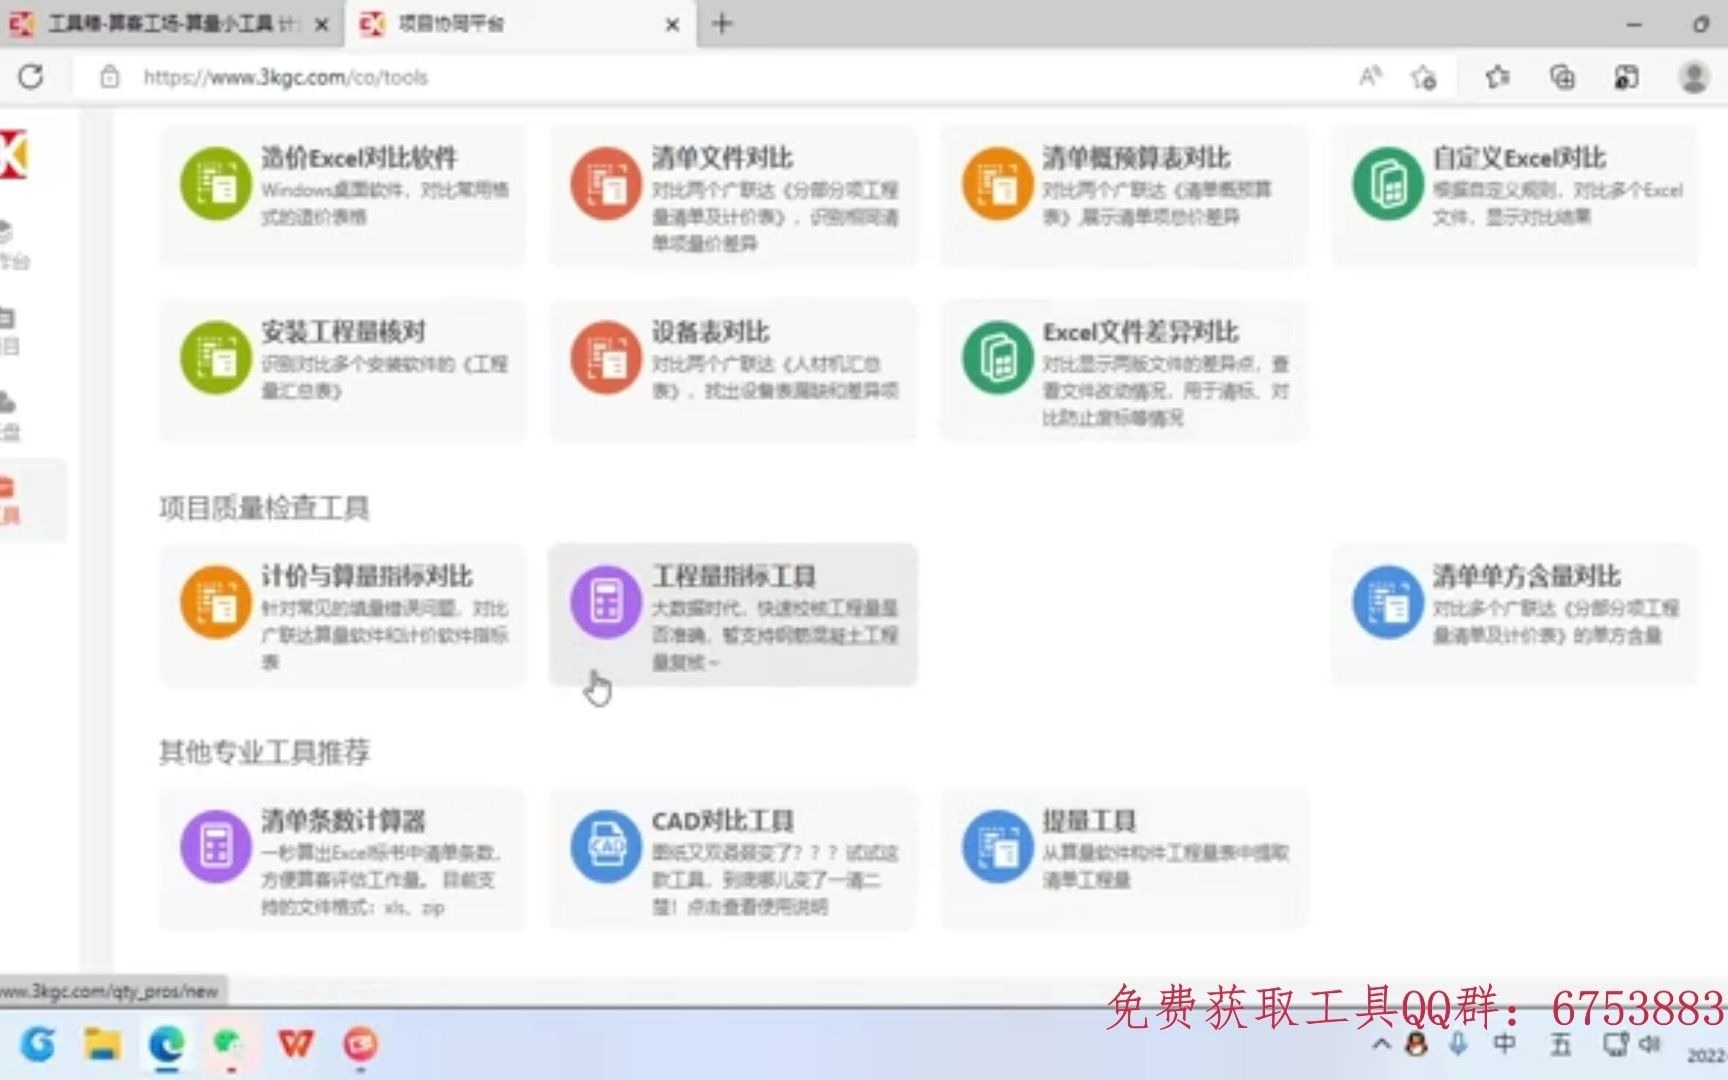Click the 提量工具 blue icon

tap(997, 846)
